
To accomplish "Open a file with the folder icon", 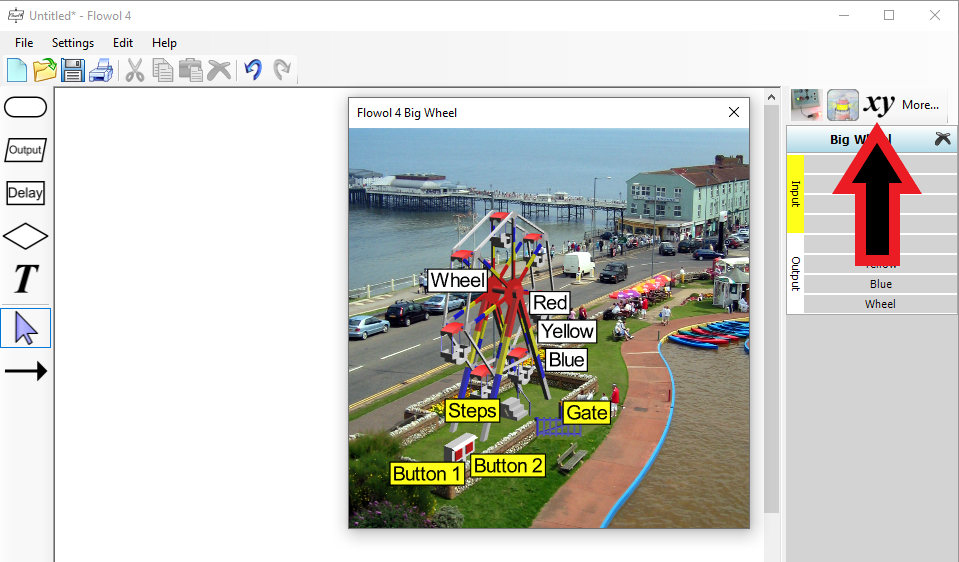I will (x=45, y=70).
